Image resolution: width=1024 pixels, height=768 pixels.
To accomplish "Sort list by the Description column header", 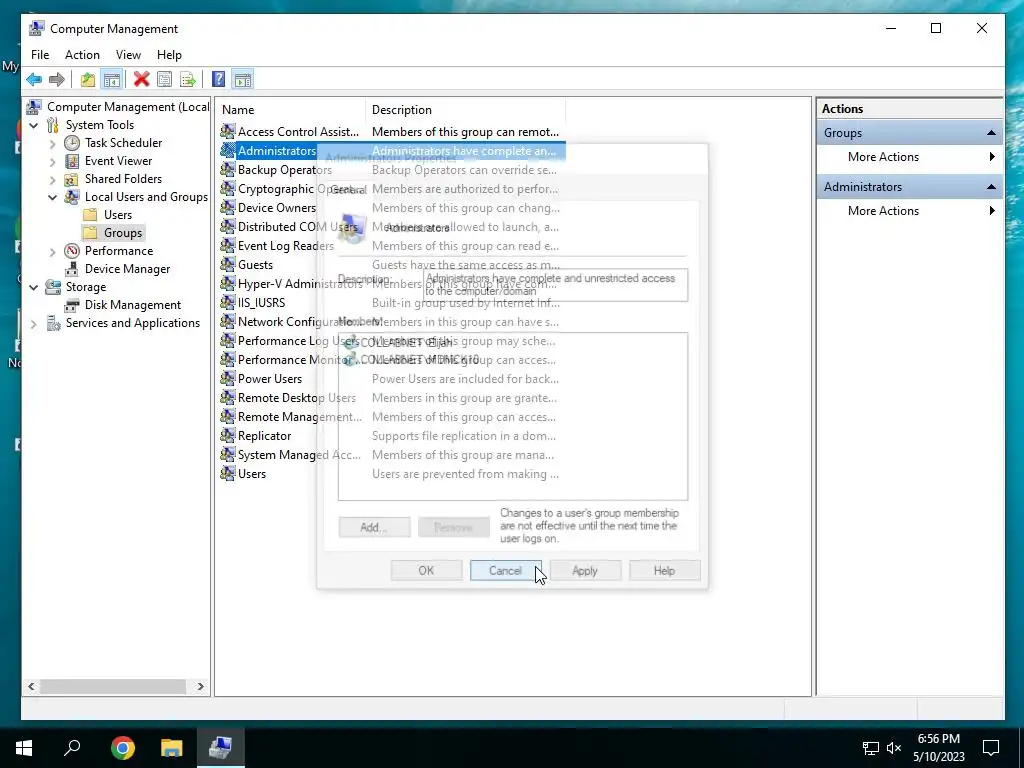I will 465,110.
